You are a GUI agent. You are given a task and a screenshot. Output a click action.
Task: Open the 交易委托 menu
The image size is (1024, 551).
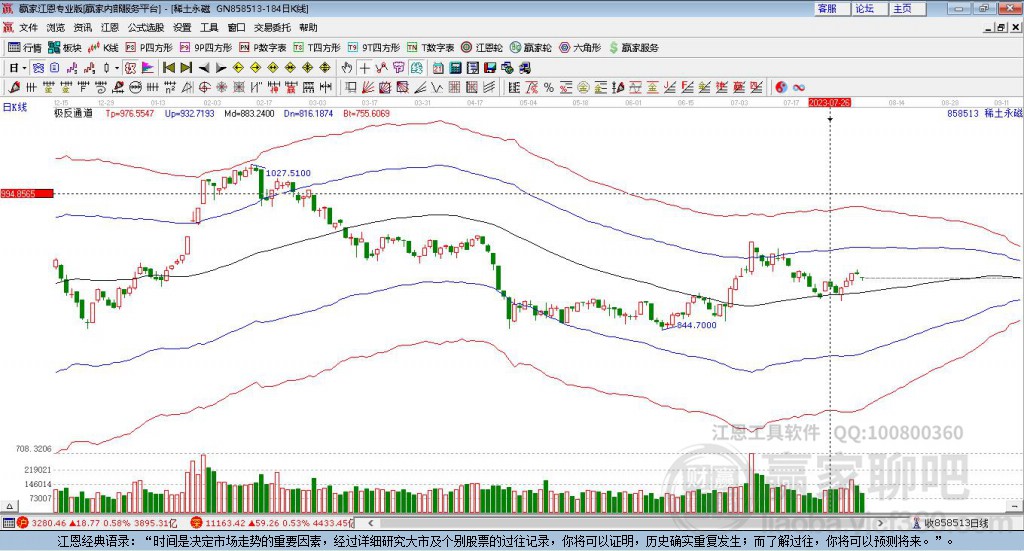click(272, 27)
